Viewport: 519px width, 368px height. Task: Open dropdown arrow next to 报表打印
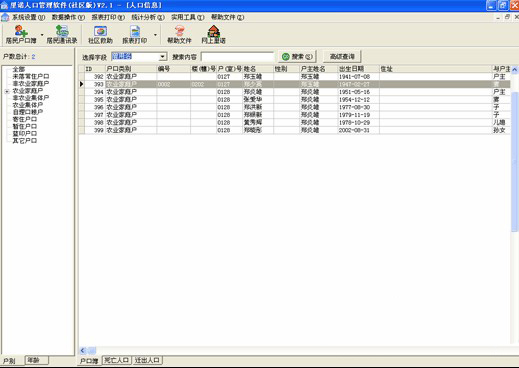pos(155,35)
